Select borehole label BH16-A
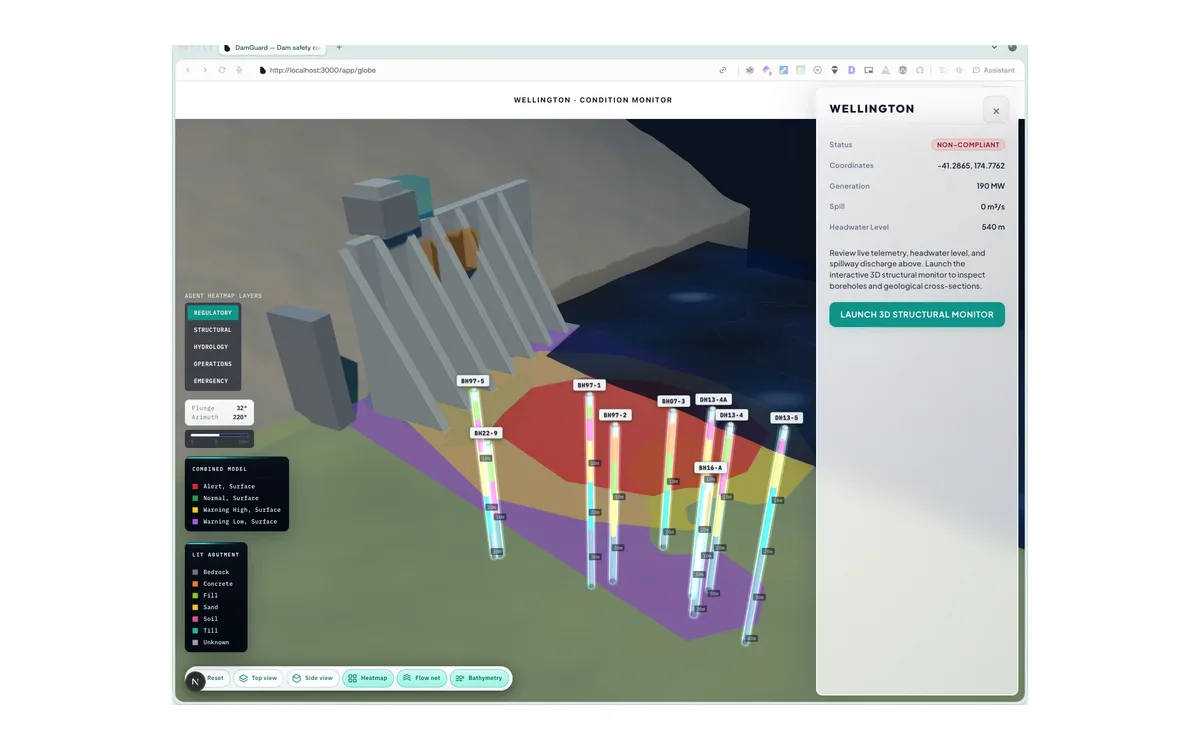The height and width of the screenshot is (750, 1200). coord(710,468)
